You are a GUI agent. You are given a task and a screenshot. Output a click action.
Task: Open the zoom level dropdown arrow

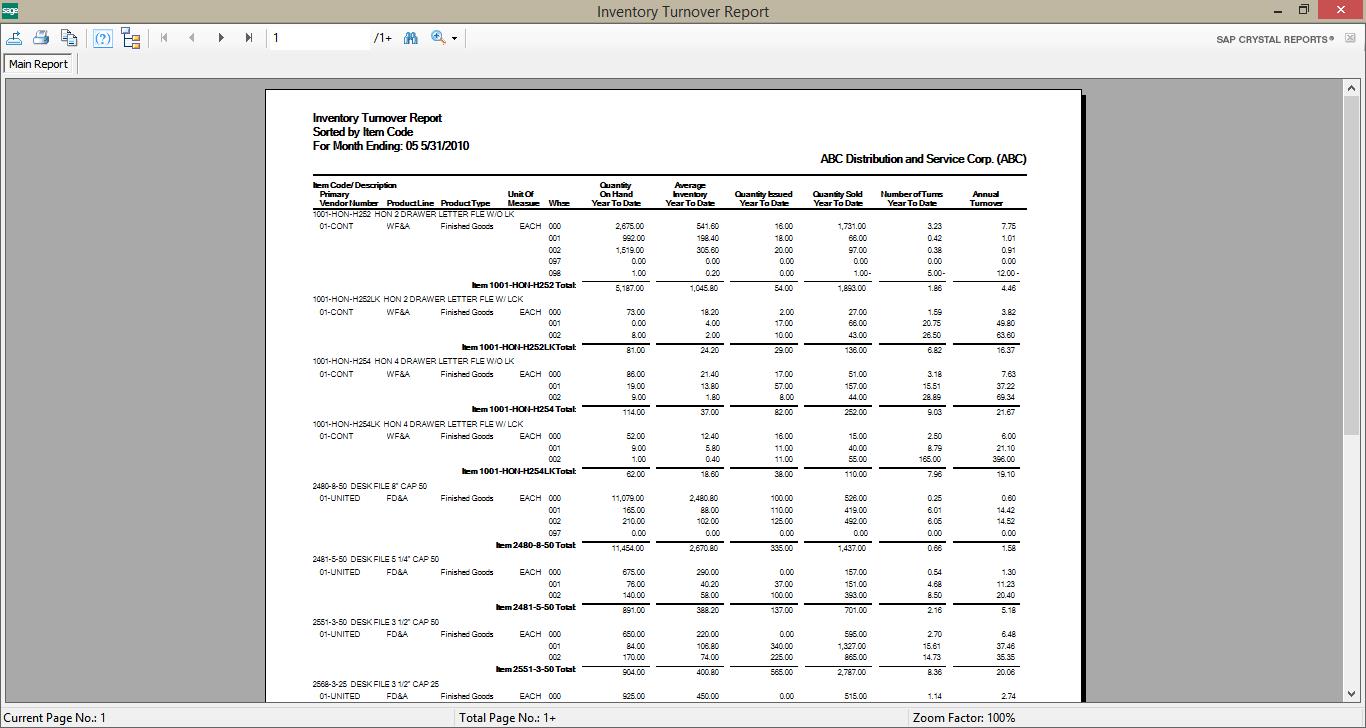pos(452,37)
